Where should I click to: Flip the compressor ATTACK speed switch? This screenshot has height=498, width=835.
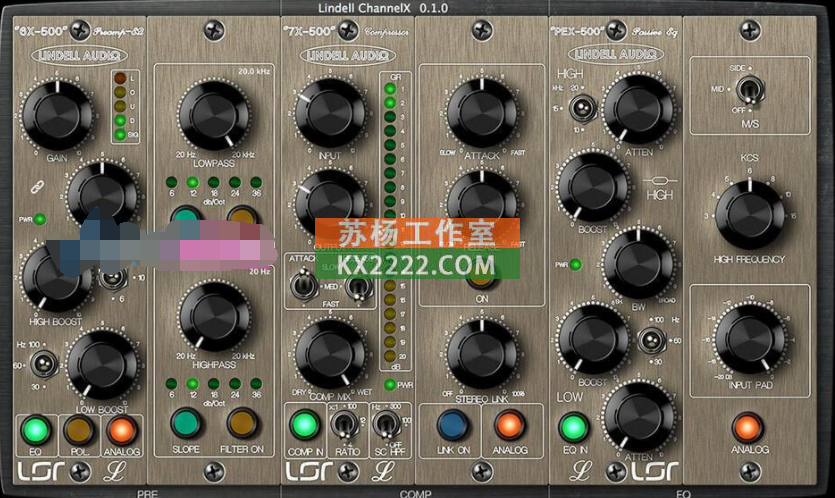(302, 285)
